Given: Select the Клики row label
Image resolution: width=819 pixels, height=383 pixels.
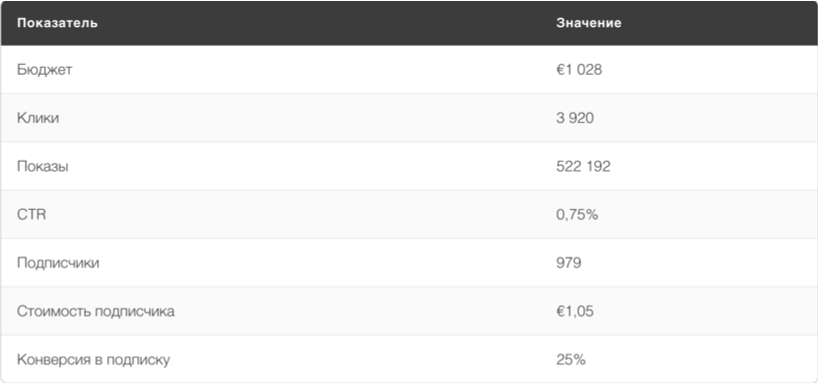Looking at the screenshot, I should click(38, 118).
